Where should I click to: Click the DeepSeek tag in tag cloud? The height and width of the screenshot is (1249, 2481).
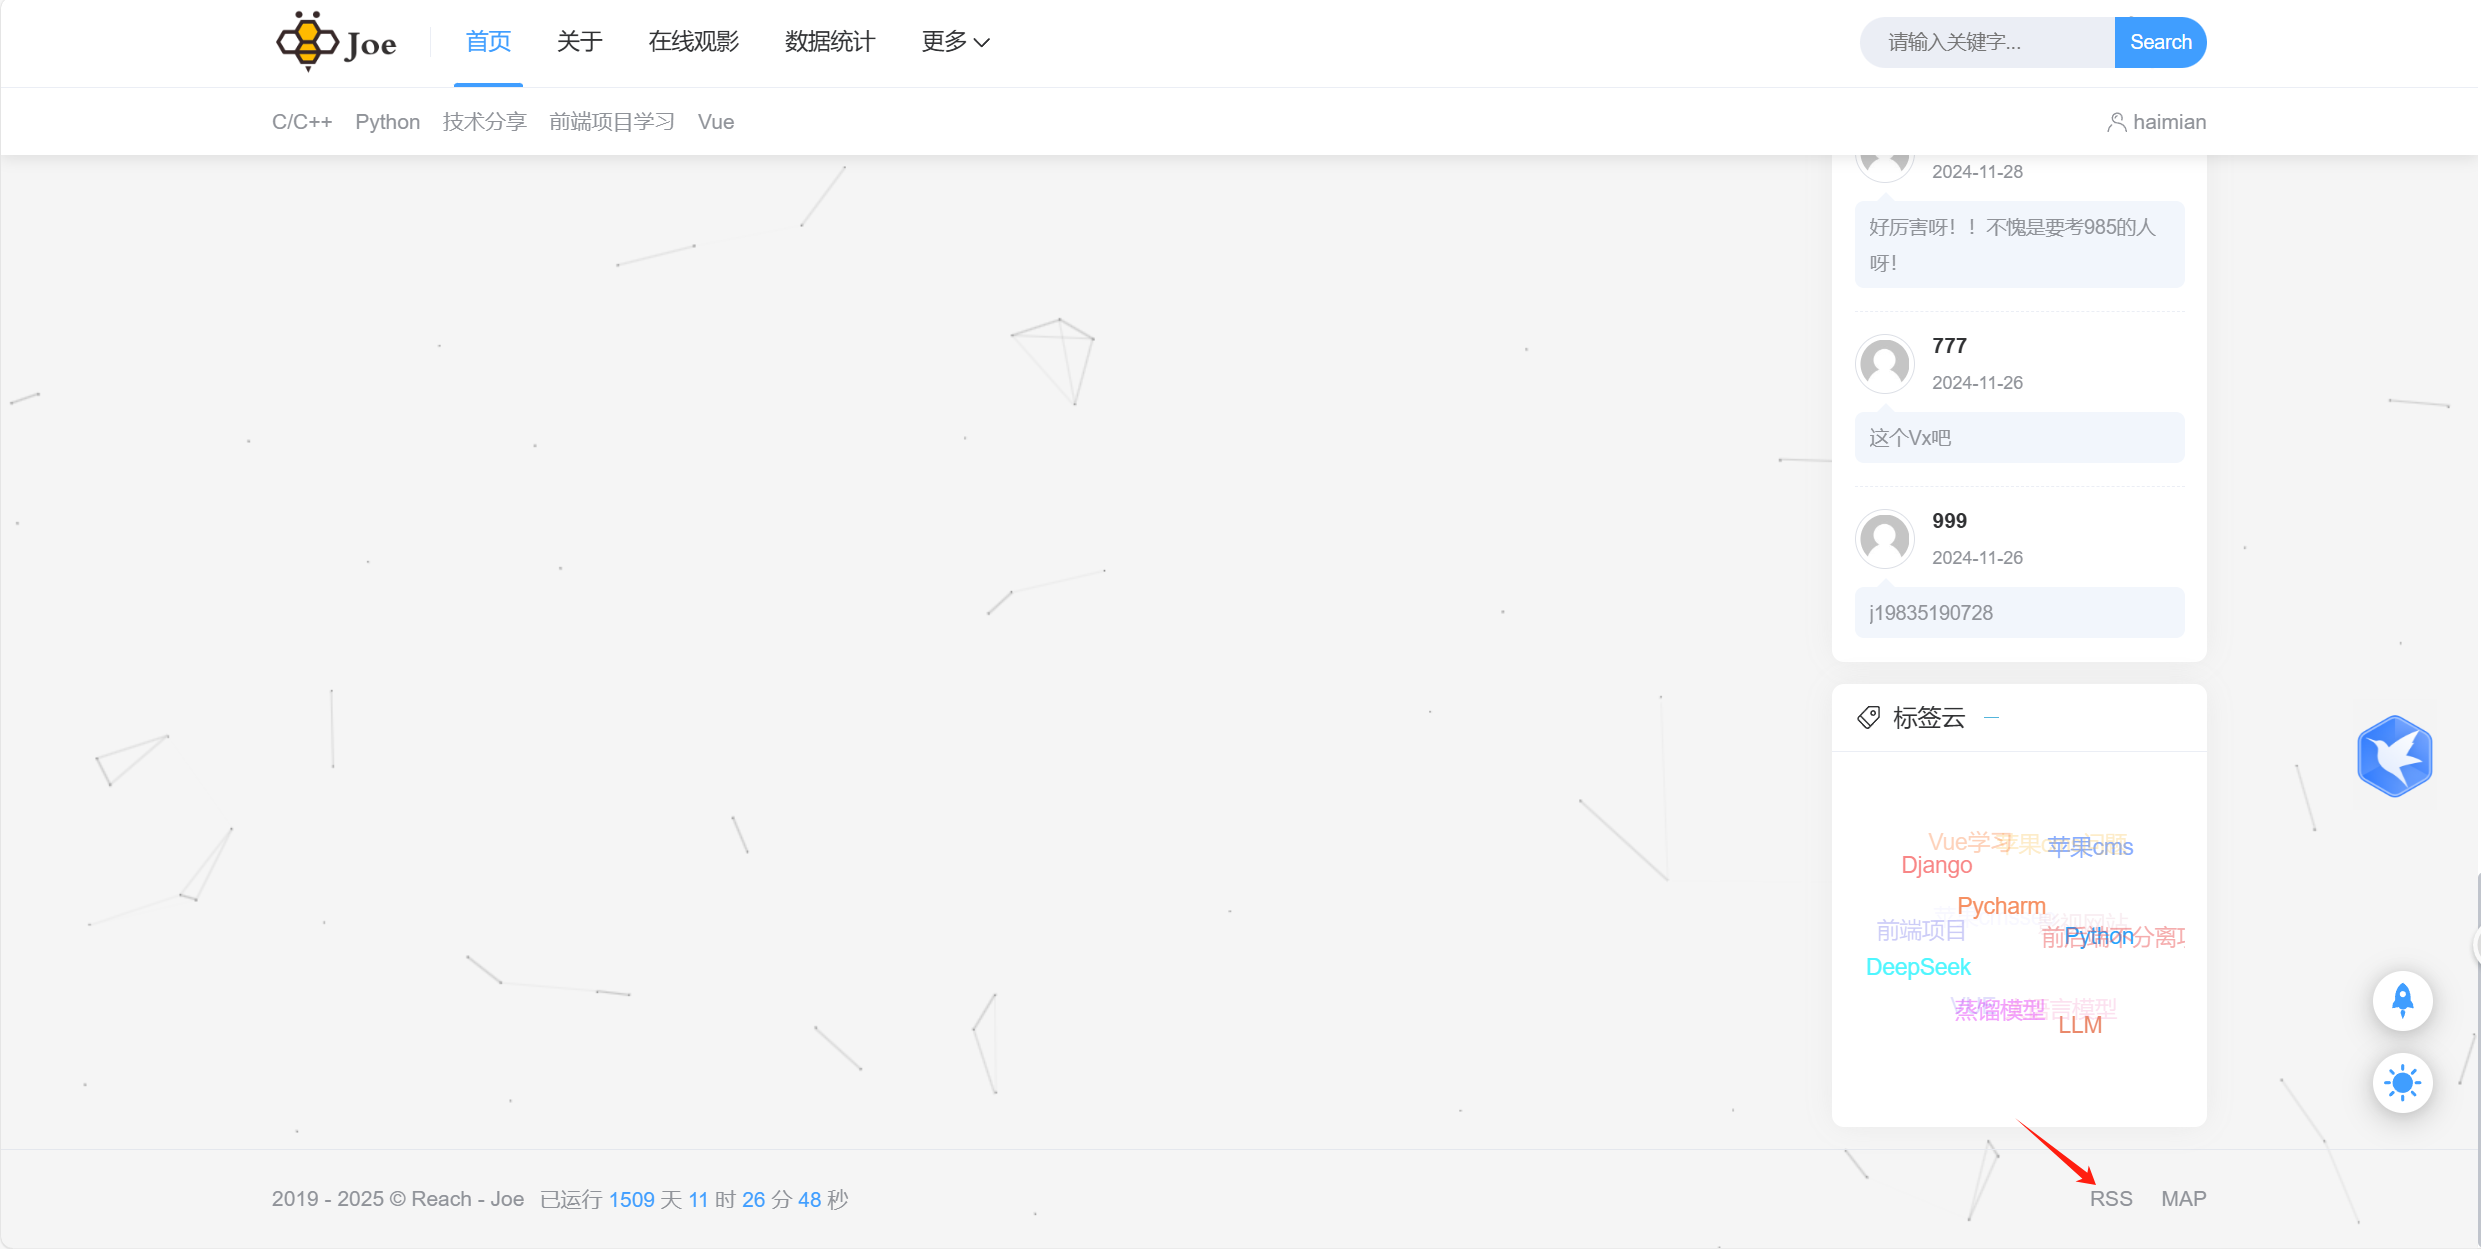(x=1917, y=967)
